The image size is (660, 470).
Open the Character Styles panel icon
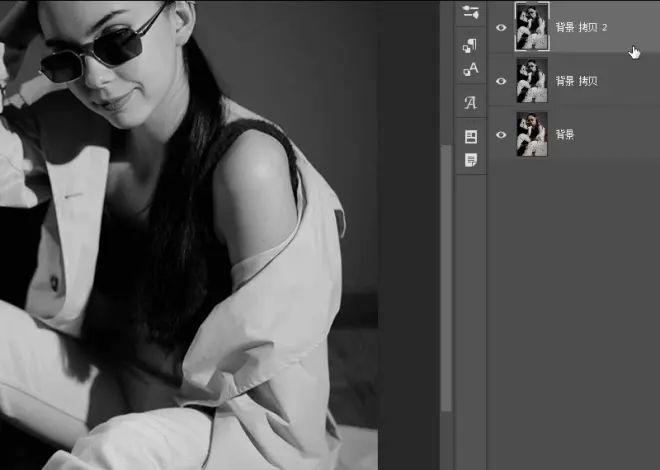pyautogui.click(x=471, y=69)
